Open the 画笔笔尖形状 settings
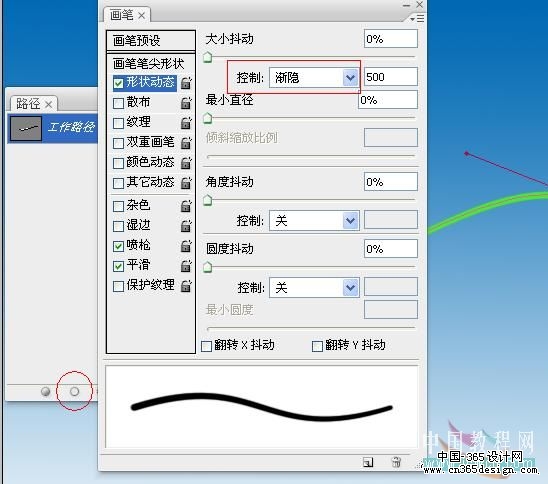Viewport: 548px width, 484px height. 149,64
